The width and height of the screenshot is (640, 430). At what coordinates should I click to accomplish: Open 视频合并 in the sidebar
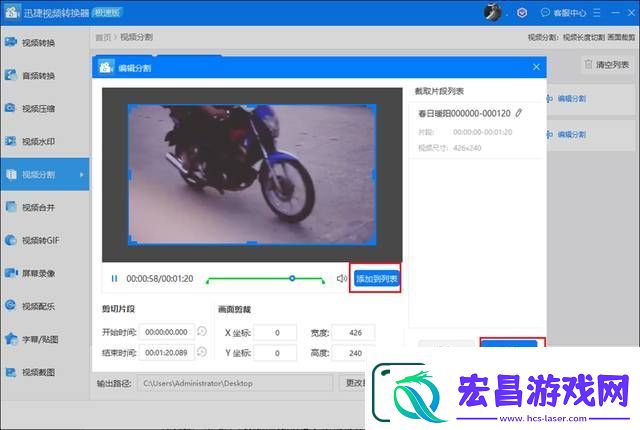(38, 208)
